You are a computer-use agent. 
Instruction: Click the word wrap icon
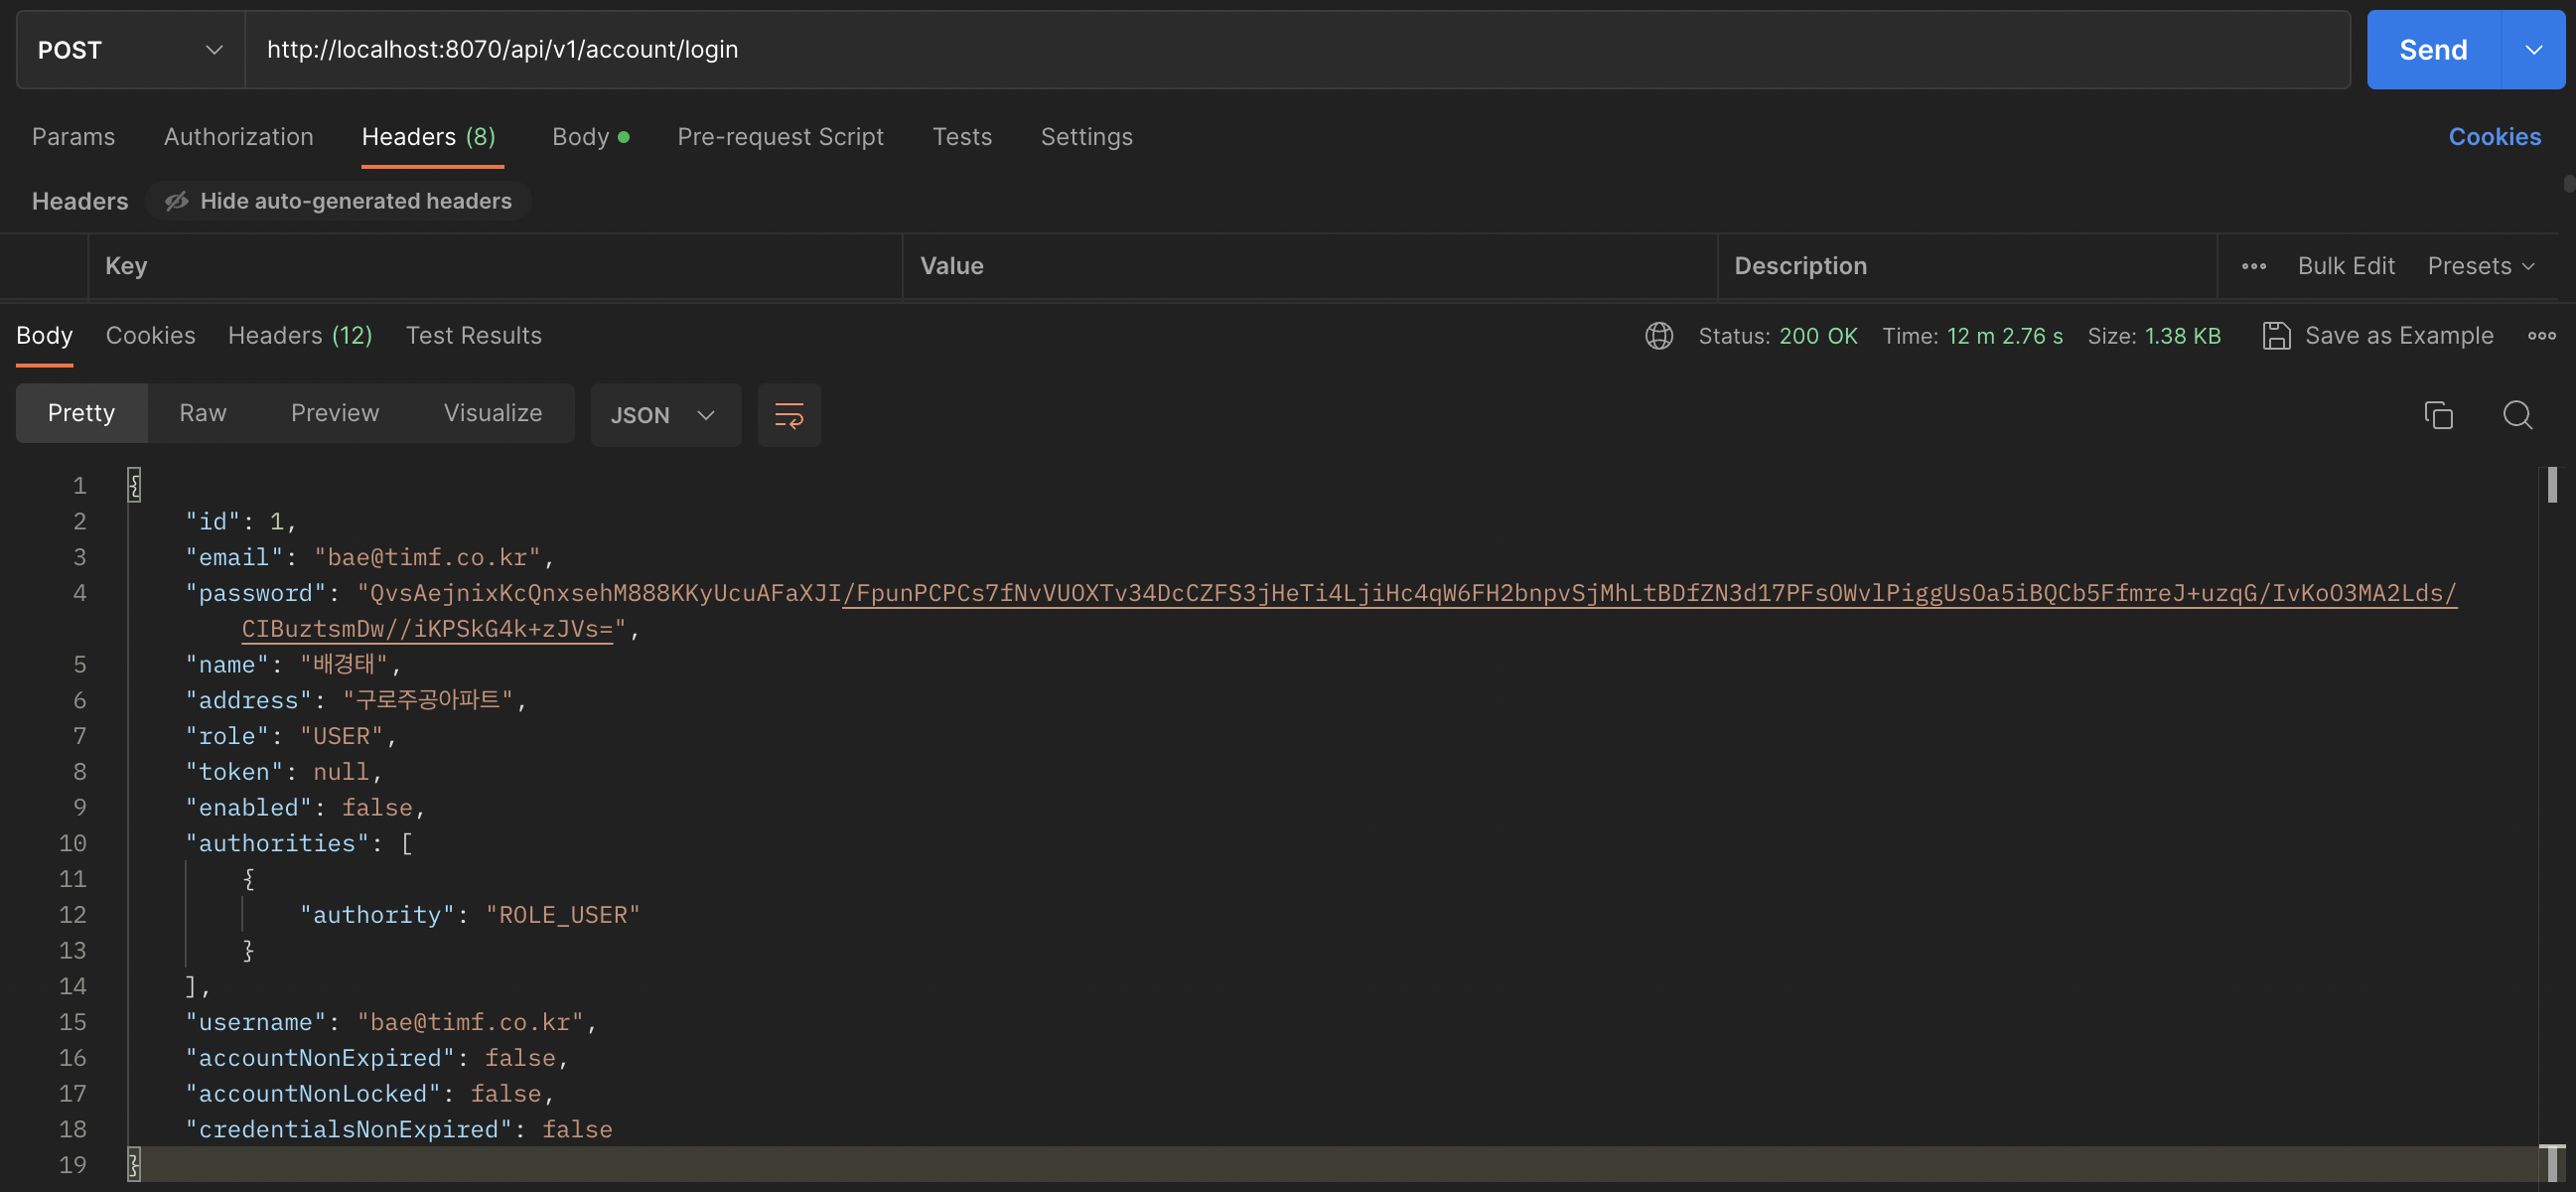point(788,415)
